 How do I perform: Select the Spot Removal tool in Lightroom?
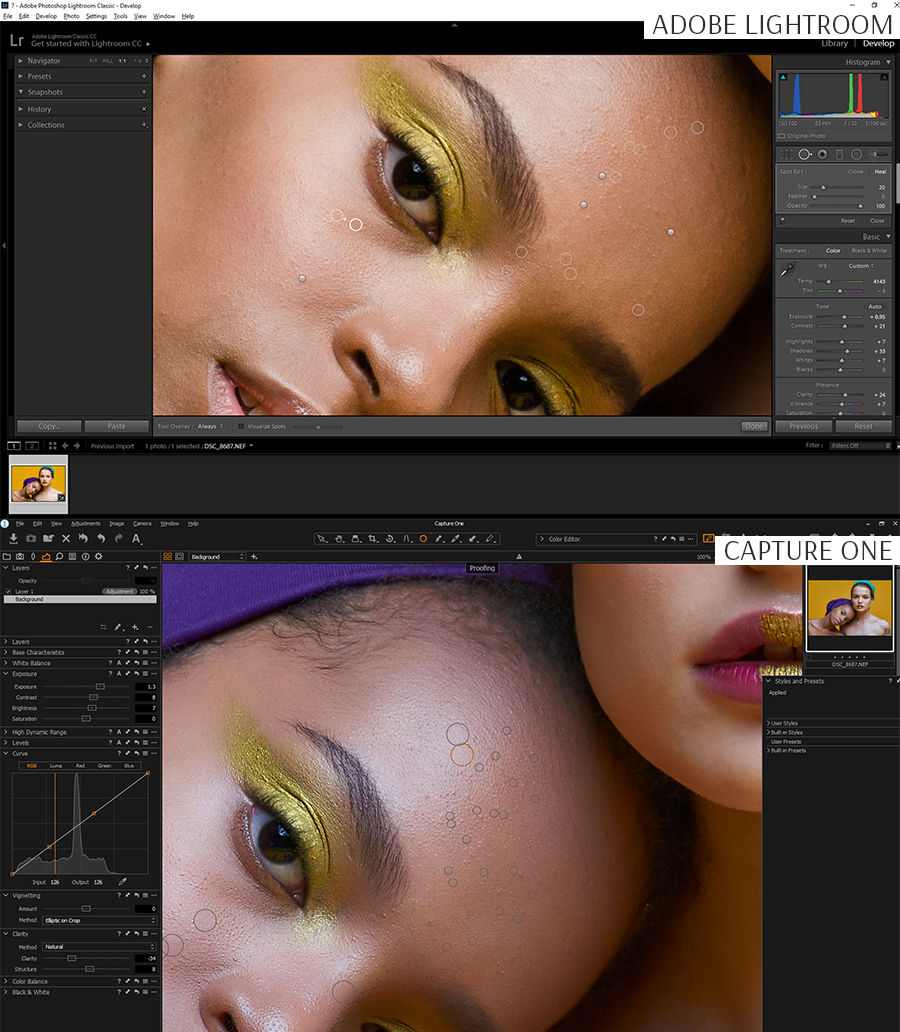(805, 154)
